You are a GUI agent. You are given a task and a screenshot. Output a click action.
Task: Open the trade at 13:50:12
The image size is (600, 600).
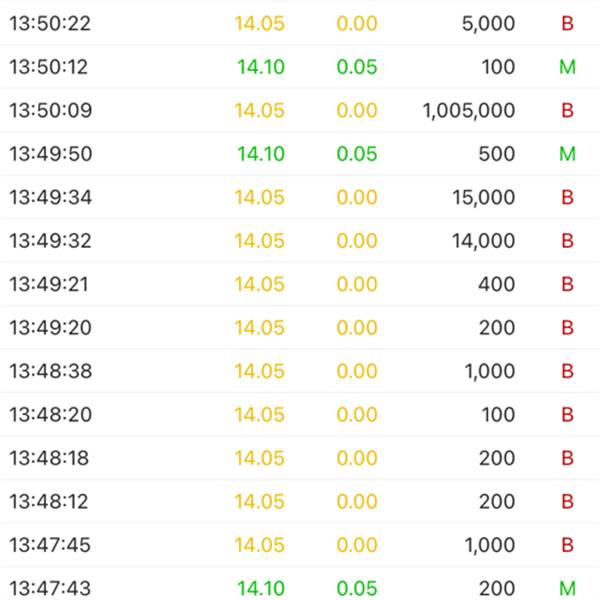click(300, 67)
